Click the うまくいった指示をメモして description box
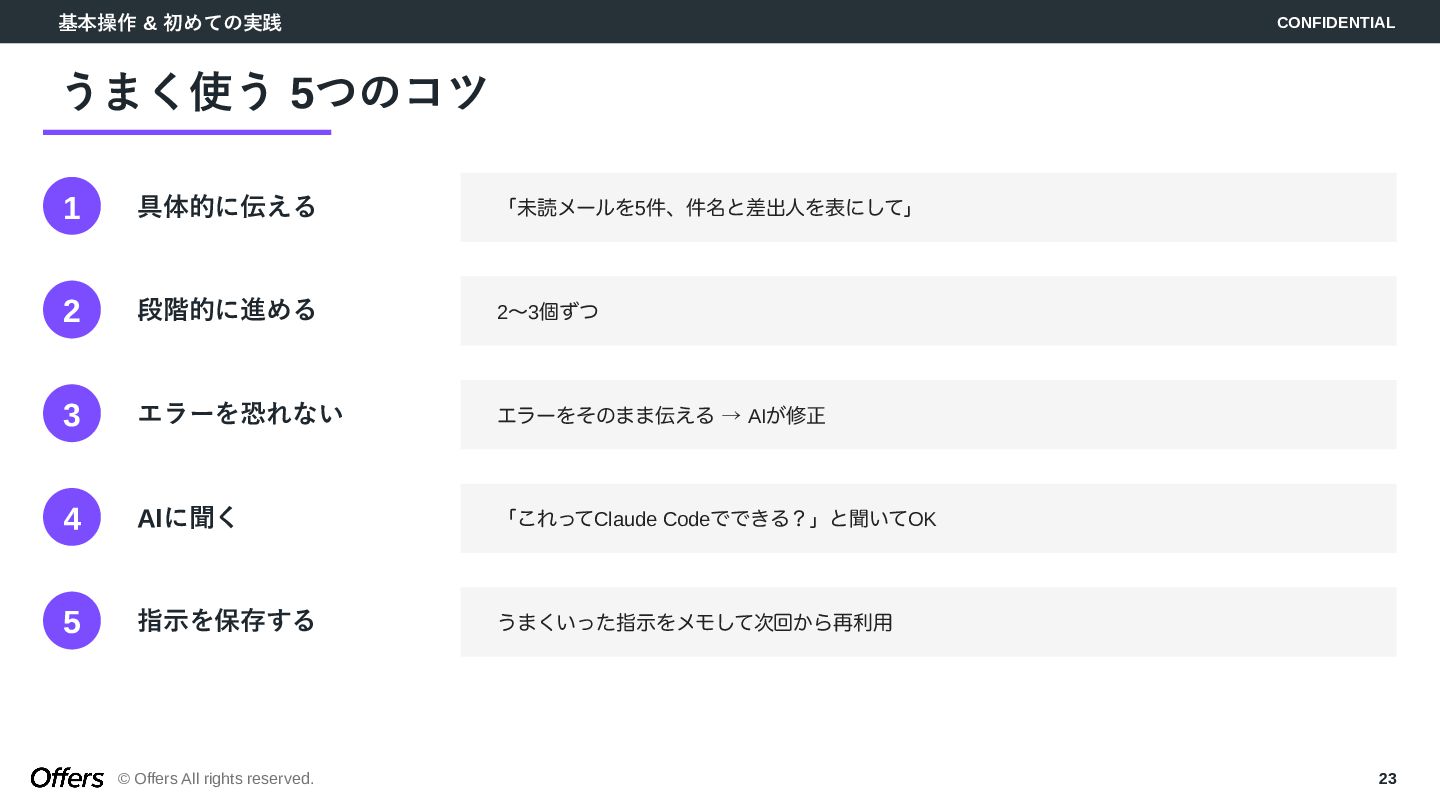 pyautogui.click(x=928, y=622)
